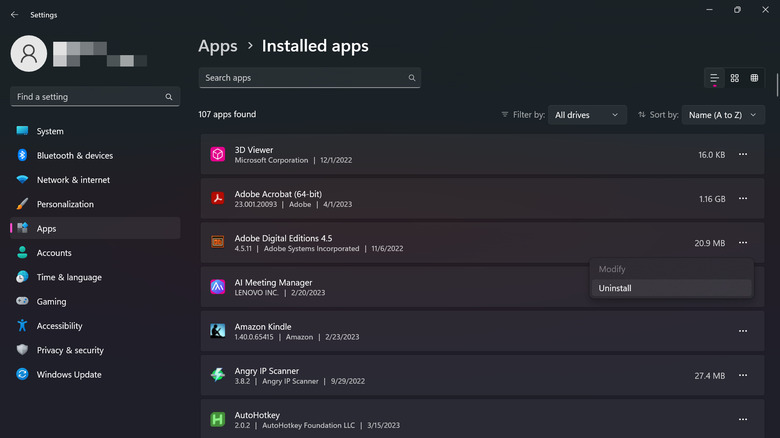Viewport: 780px width, 438px height.
Task: Open Bluetooth & devices settings
Action: [75, 156]
